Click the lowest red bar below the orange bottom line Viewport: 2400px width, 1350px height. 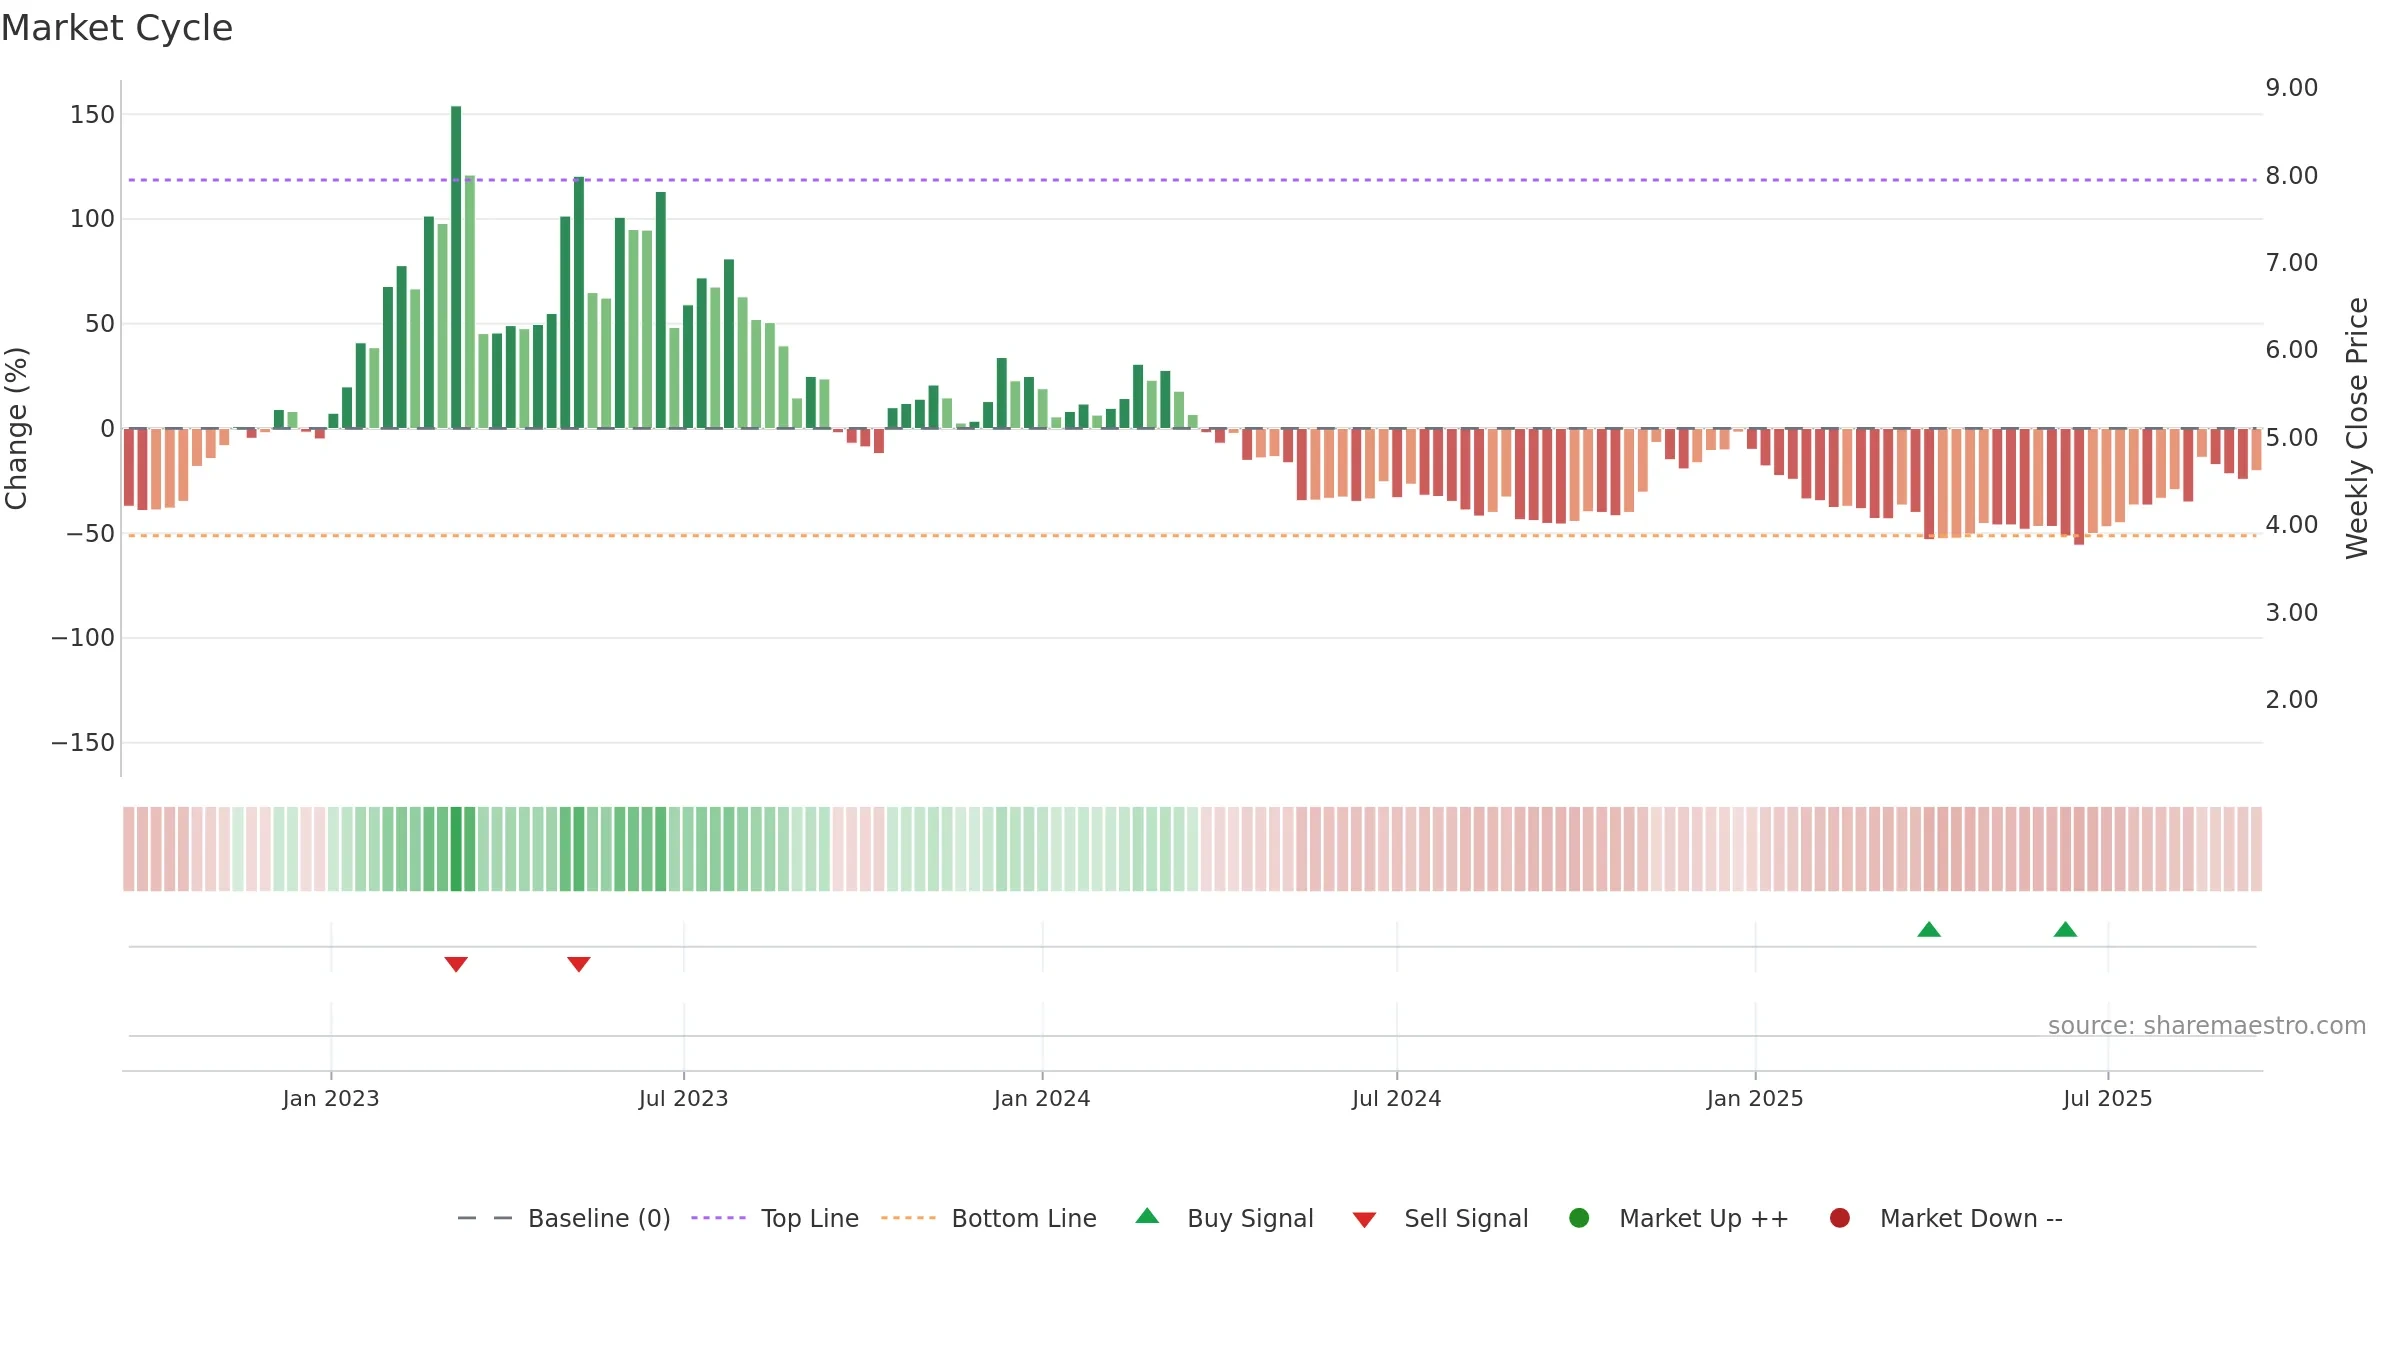coord(2079,486)
